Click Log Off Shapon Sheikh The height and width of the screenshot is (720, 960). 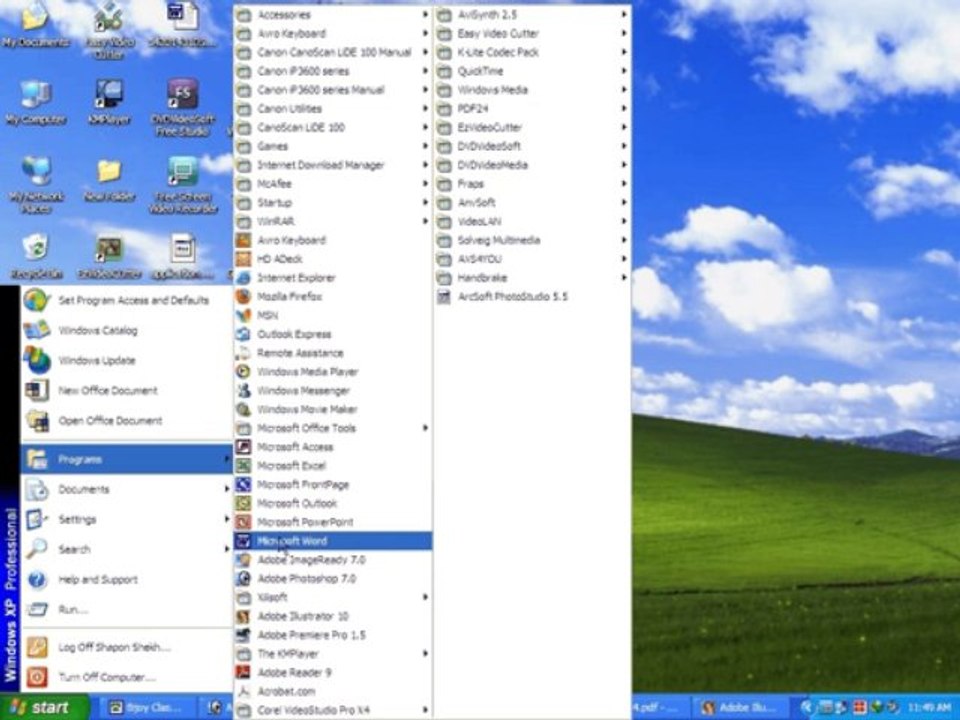point(126,647)
